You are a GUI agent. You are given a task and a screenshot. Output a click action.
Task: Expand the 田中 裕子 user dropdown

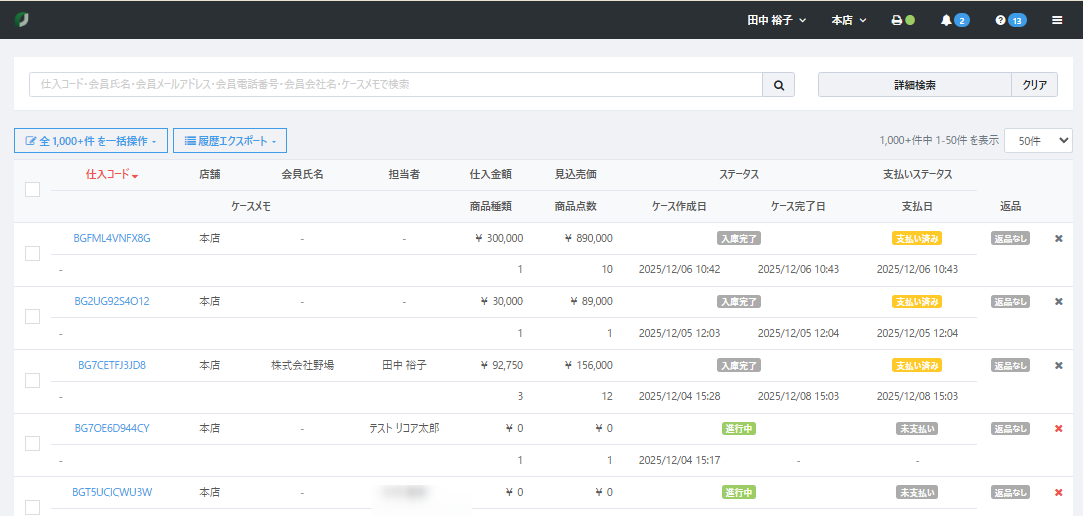click(x=776, y=20)
